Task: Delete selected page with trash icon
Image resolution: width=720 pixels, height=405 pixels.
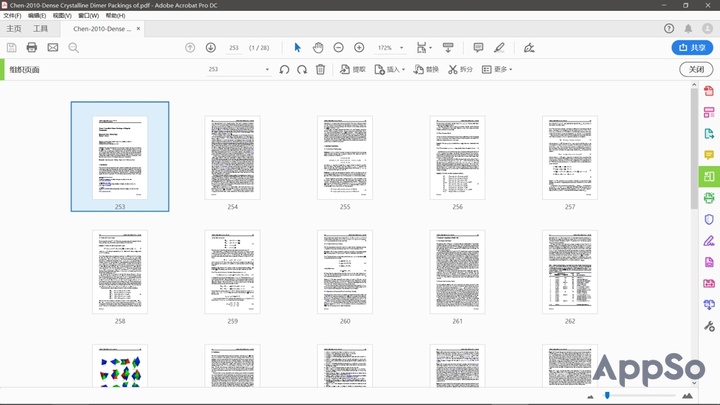Action: point(320,70)
